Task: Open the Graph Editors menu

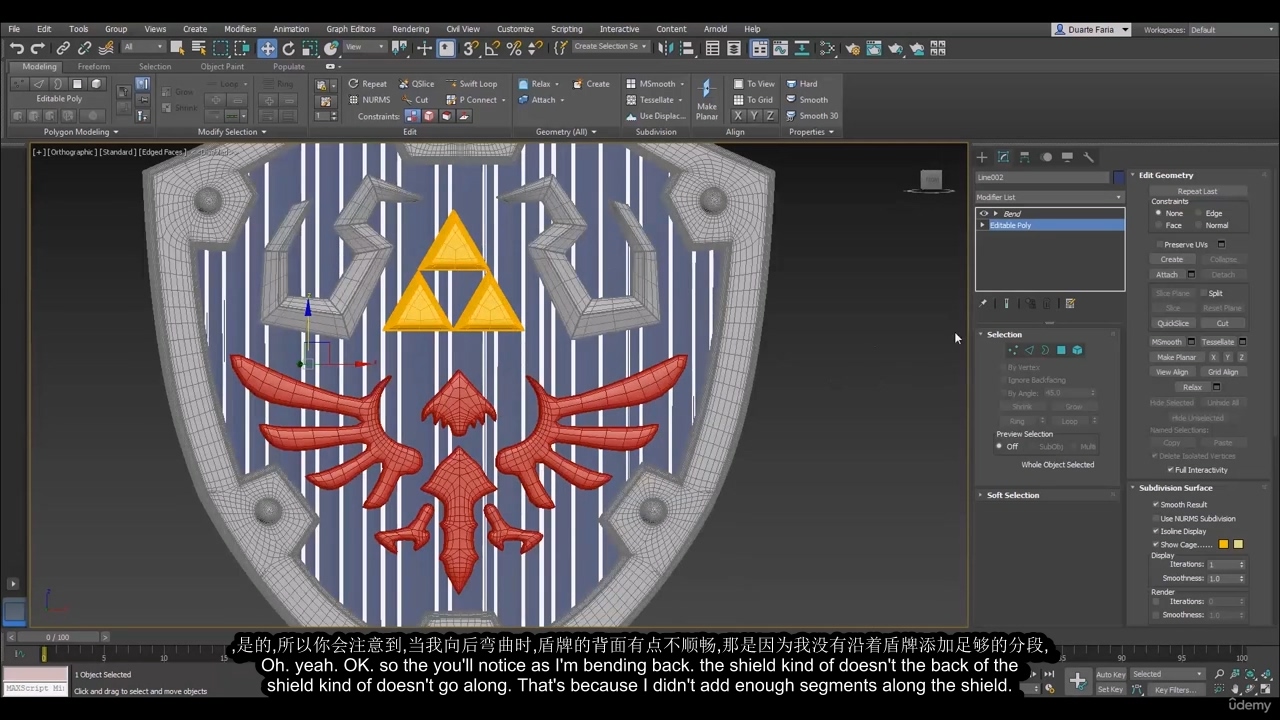Action: tap(351, 29)
